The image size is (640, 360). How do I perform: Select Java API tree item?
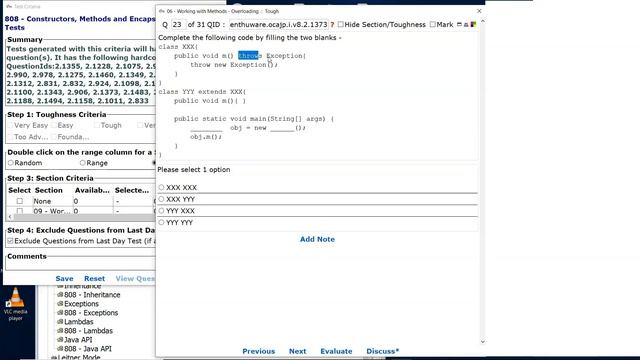click(78, 340)
